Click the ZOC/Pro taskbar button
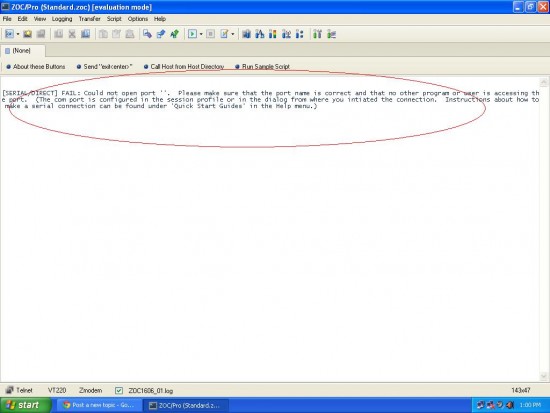The height and width of the screenshot is (413, 550). 186,405
